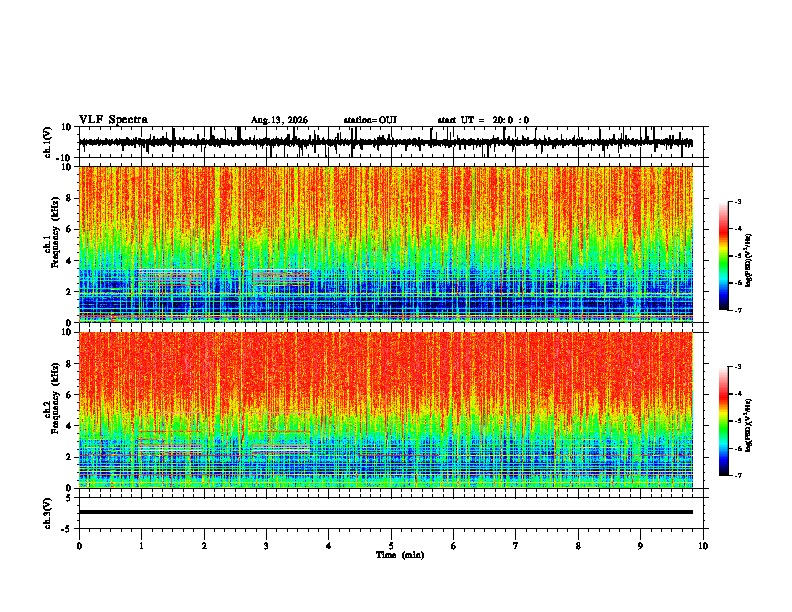Click the "-3" label on ch.1 color bar
The height and width of the screenshot is (612, 792).
point(737,202)
